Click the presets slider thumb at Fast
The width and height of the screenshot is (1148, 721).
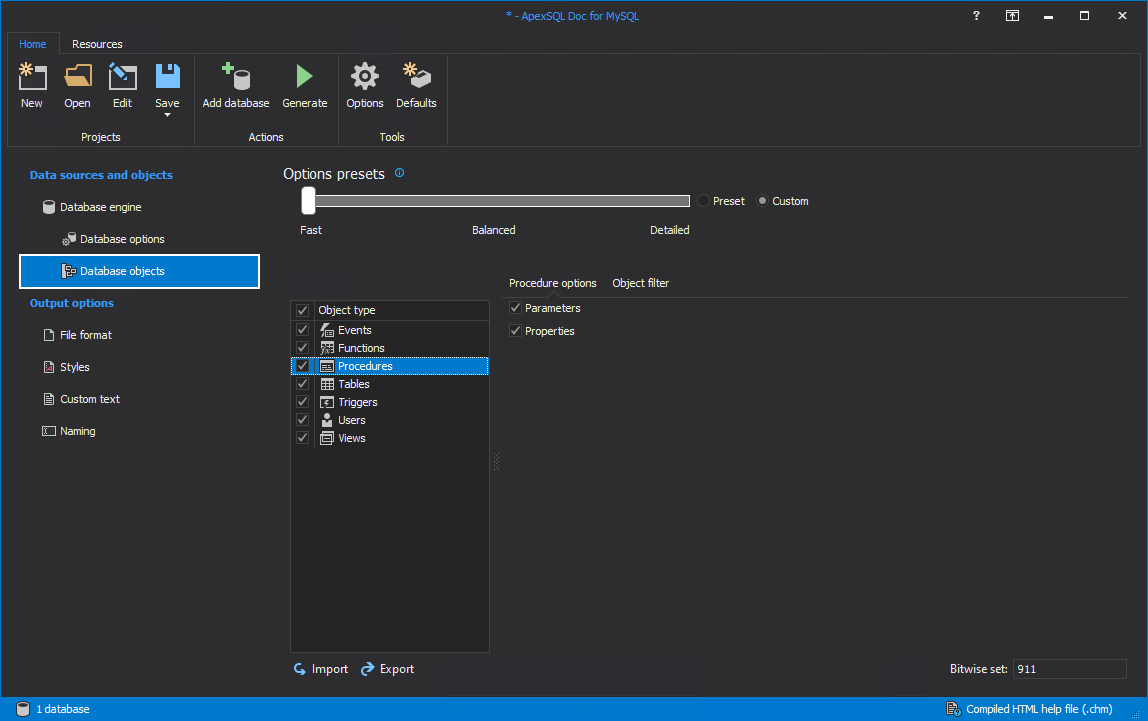[x=308, y=201]
